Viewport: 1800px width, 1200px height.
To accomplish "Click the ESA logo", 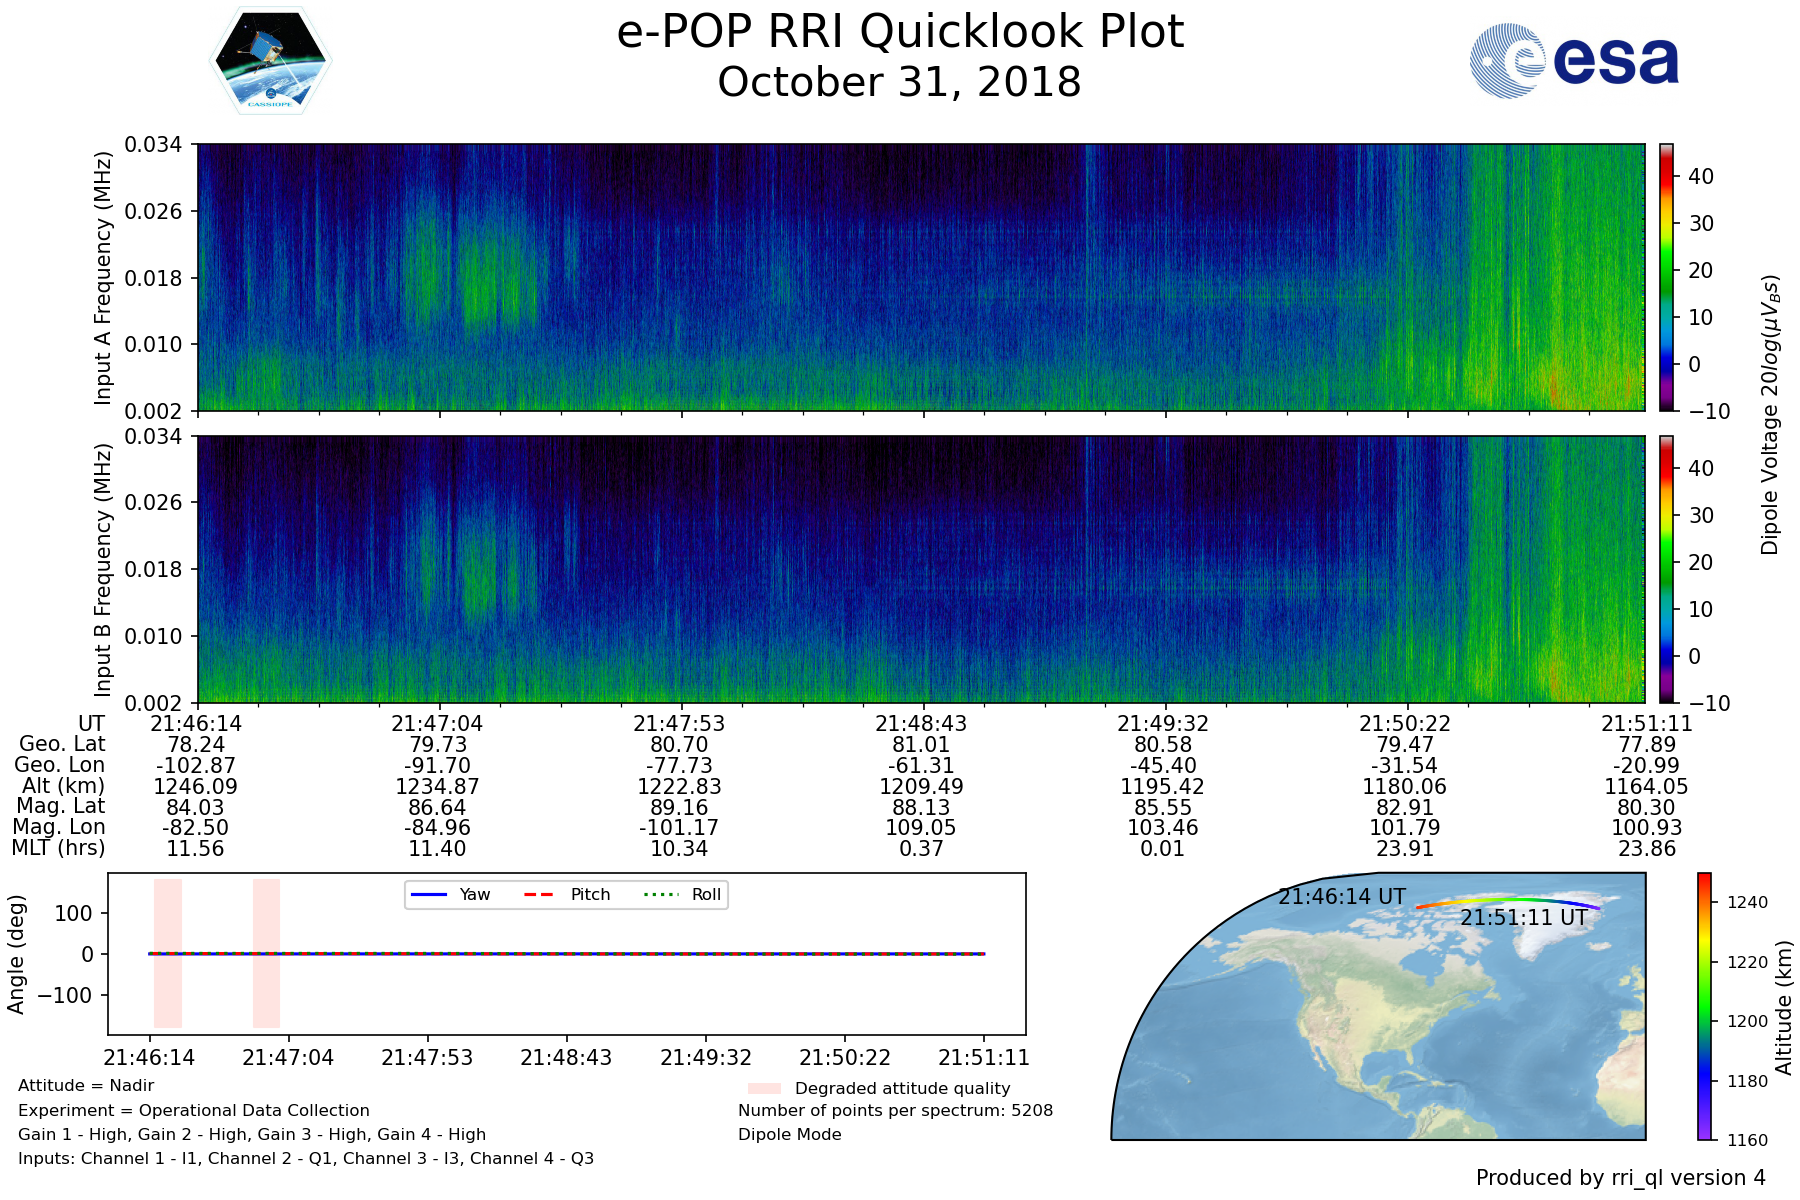I will tap(1574, 61).
